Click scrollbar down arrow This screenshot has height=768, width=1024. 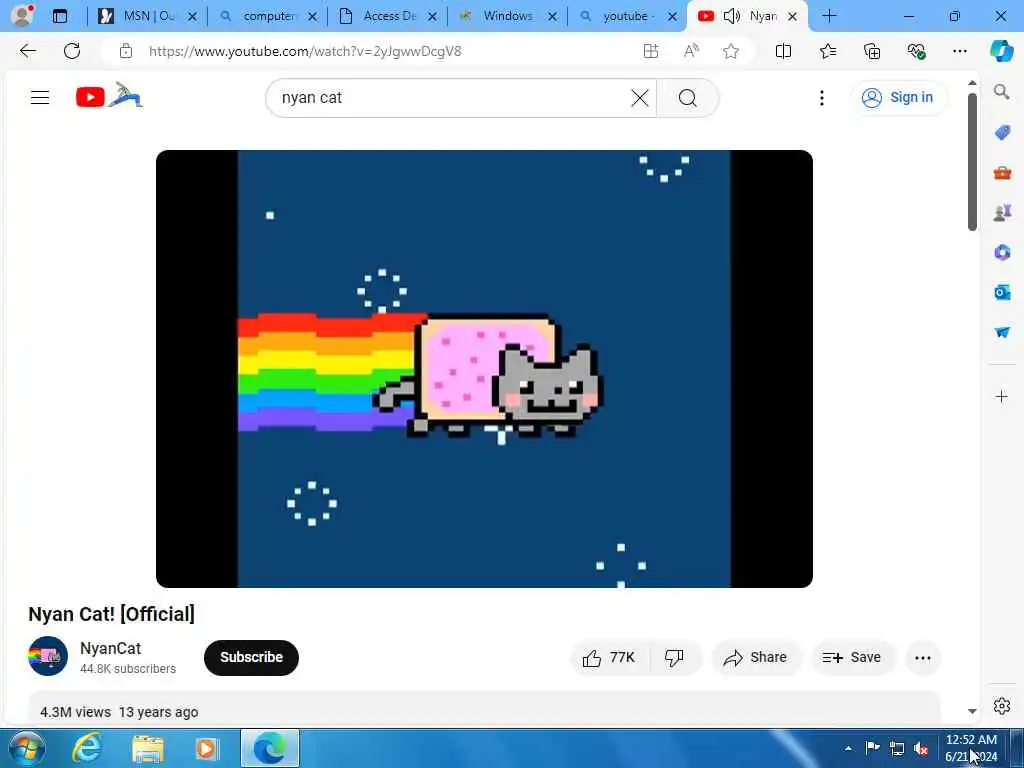tap(972, 711)
